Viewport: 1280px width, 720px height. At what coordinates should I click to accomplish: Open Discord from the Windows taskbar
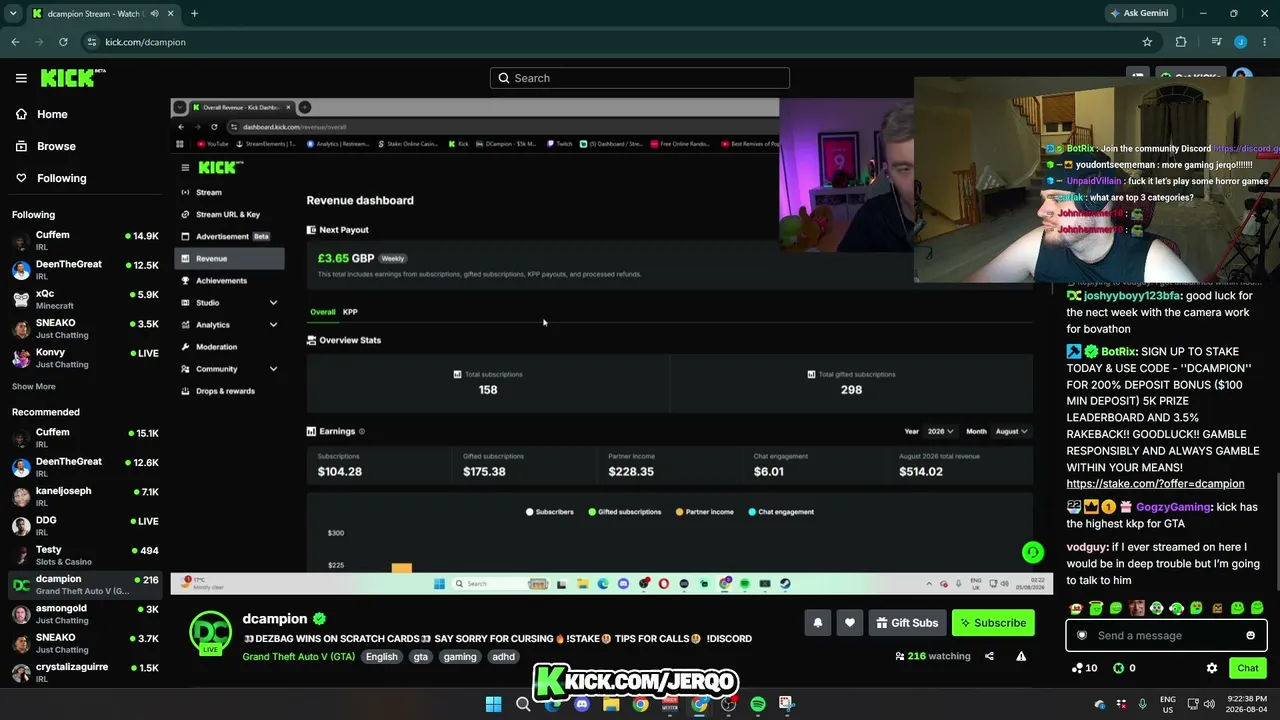pyautogui.click(x=582, y=704)
